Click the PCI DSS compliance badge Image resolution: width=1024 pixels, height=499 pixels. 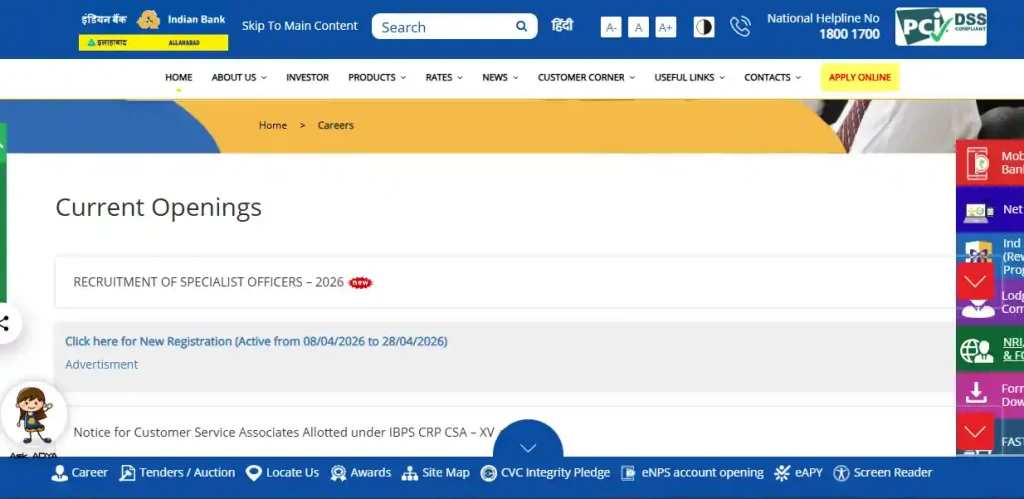[940, 27]
